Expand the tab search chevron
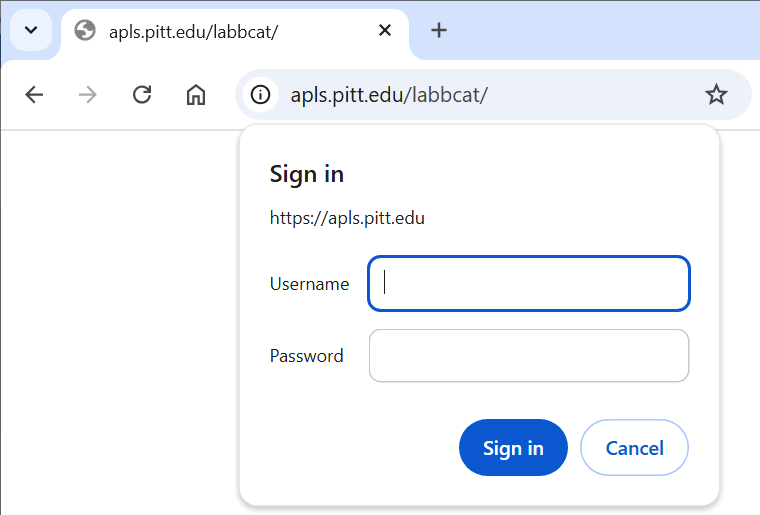 point(31,30)
